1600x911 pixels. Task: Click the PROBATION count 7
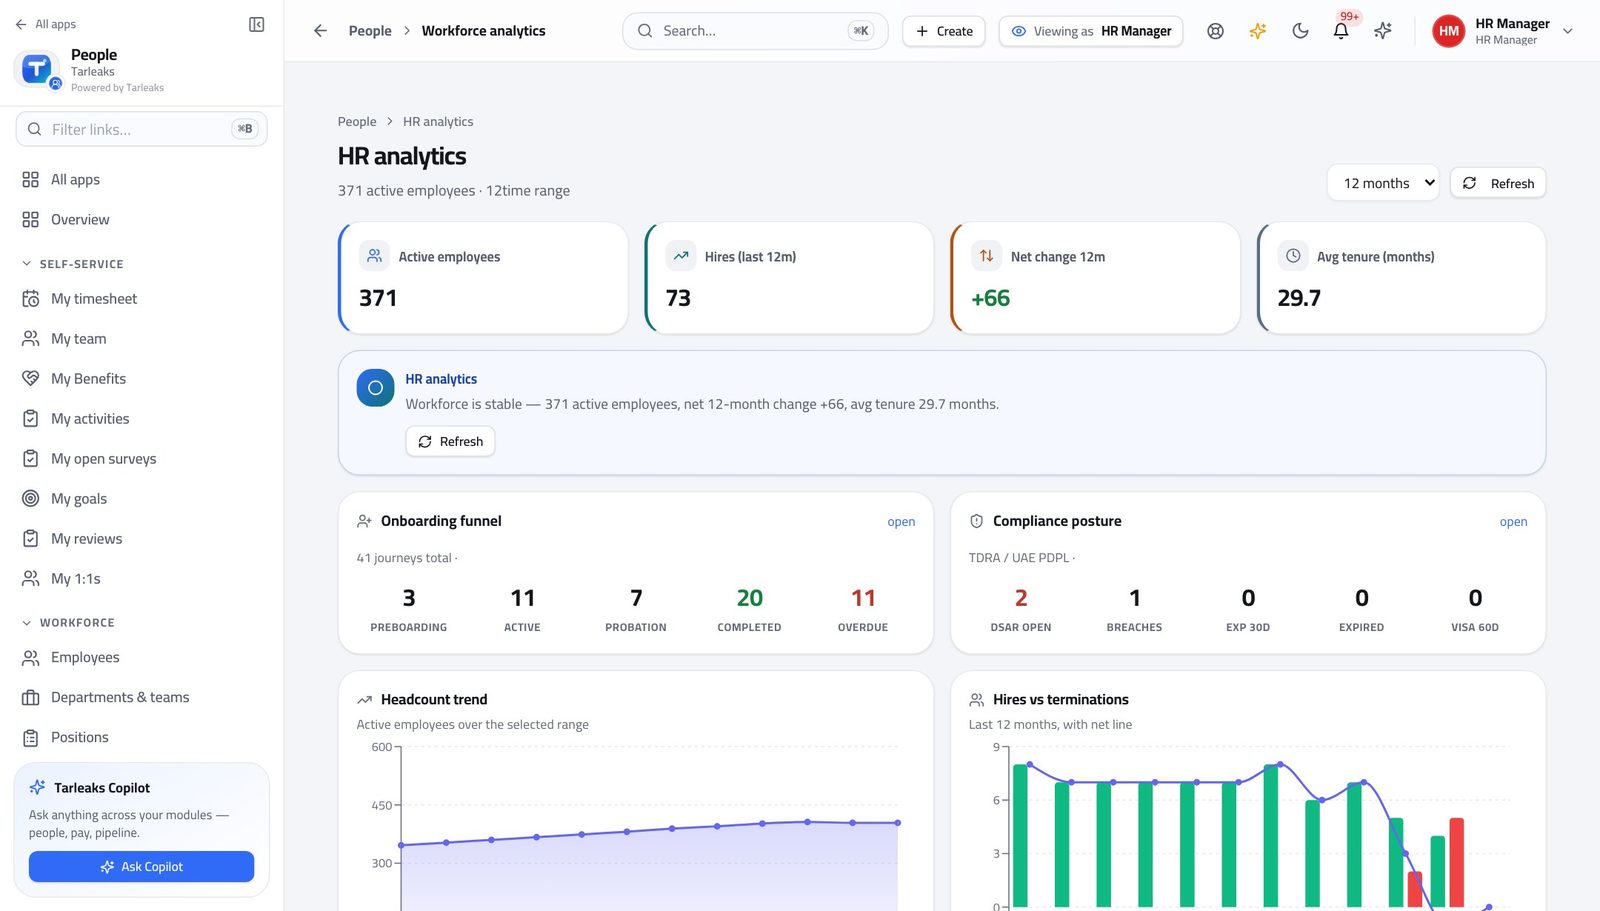636,598
